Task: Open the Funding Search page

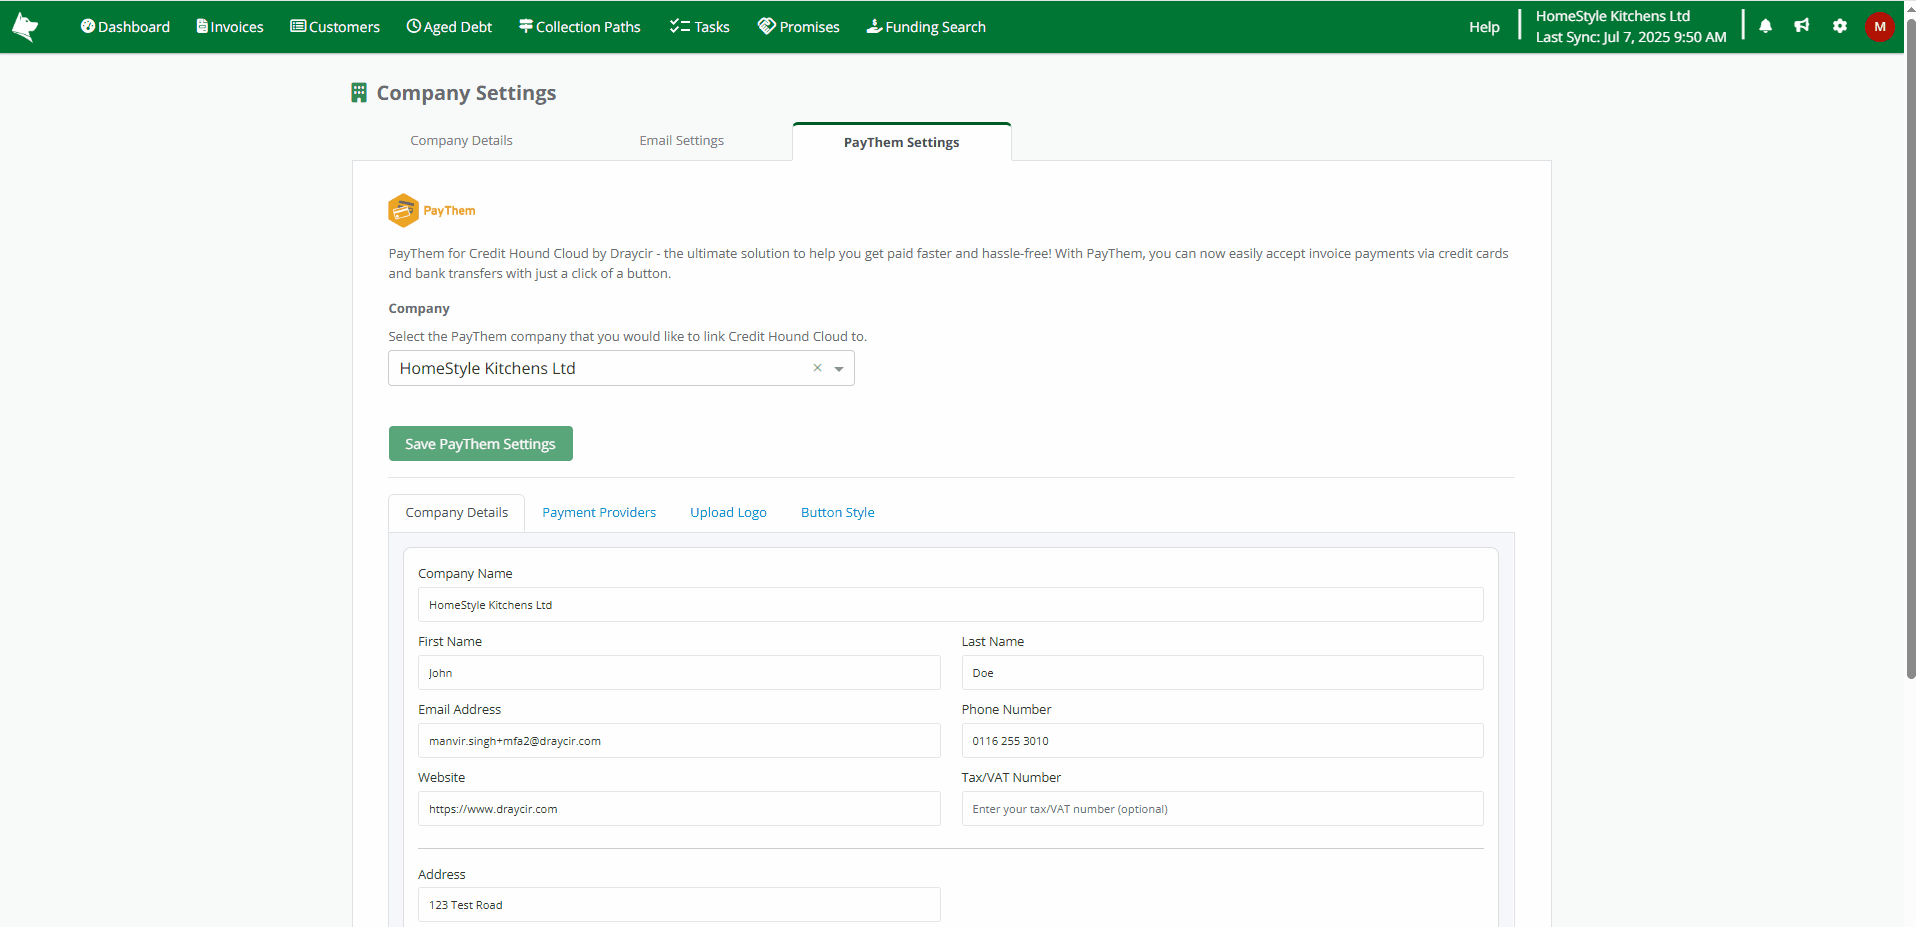Action: (926, 27)
